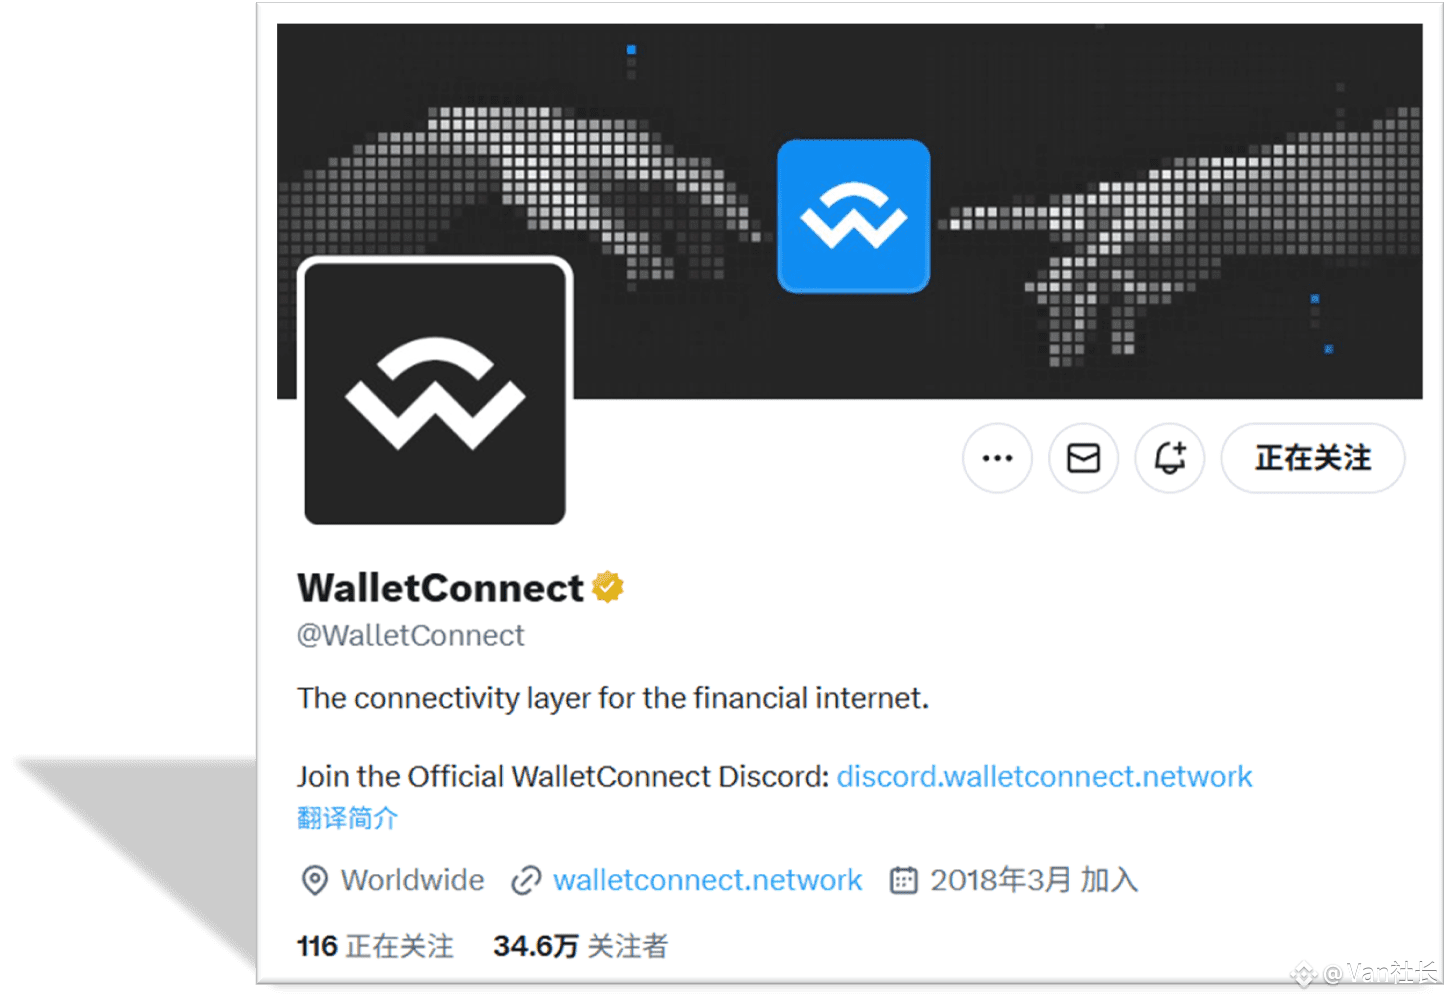Click the @WalletConnect handle text
Image resolution: width=1446 pixels, height=1000 pixels.
[410, 635]
